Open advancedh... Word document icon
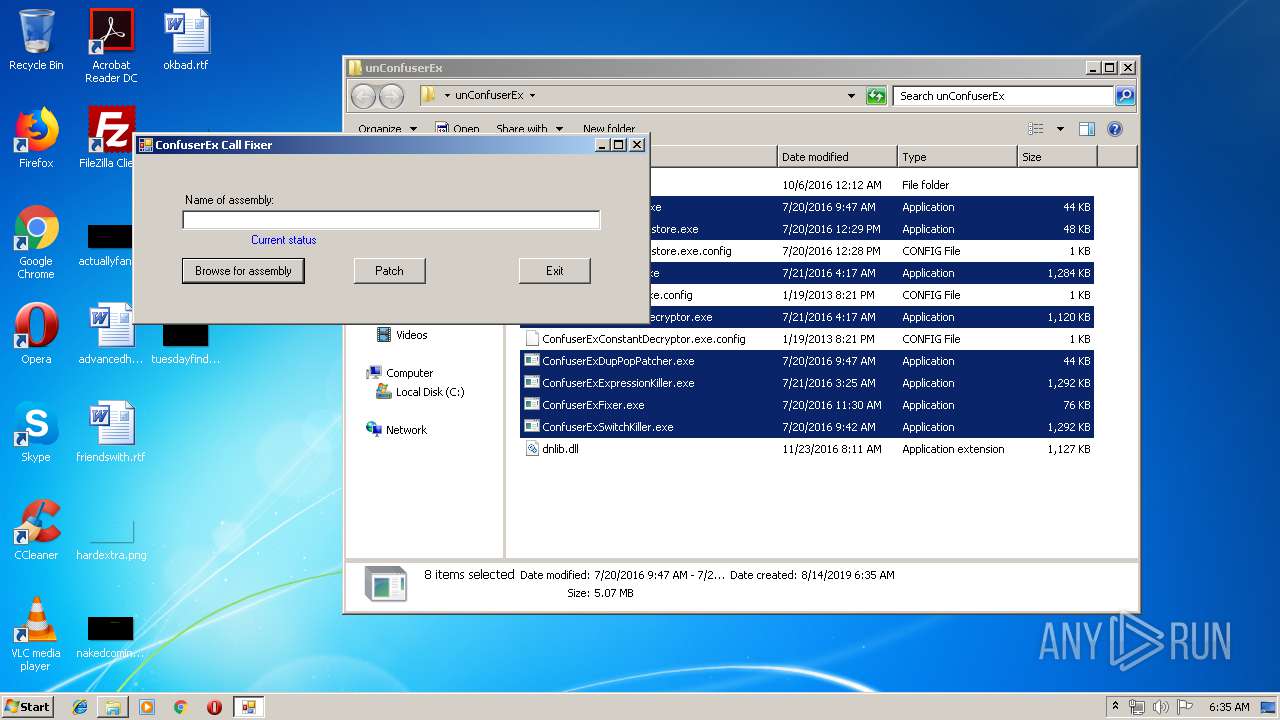This screenshot has height=720, width=1280. coord(111,334)
